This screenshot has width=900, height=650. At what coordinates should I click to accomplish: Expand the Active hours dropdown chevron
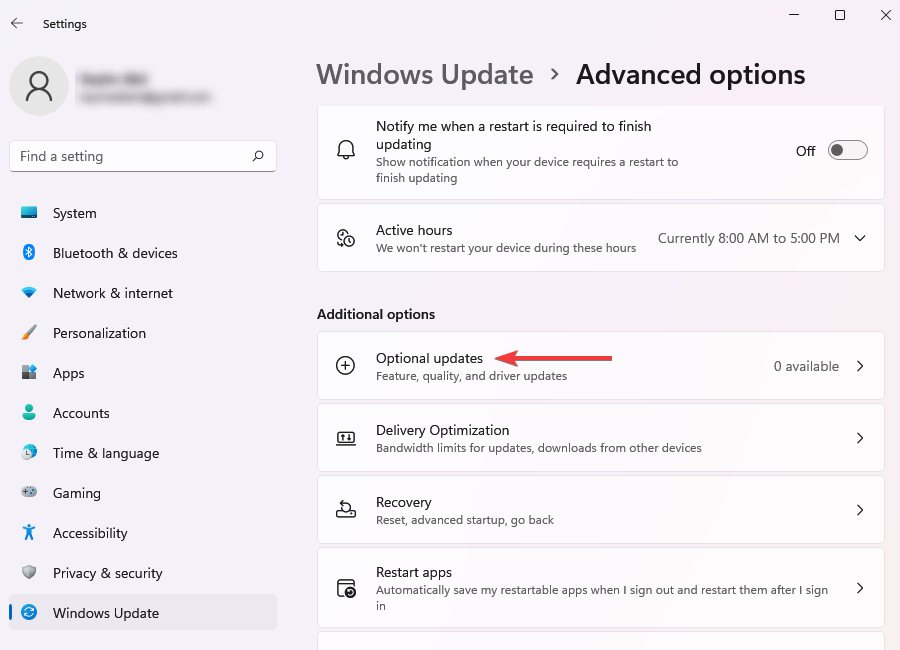[x=860, y=238]
